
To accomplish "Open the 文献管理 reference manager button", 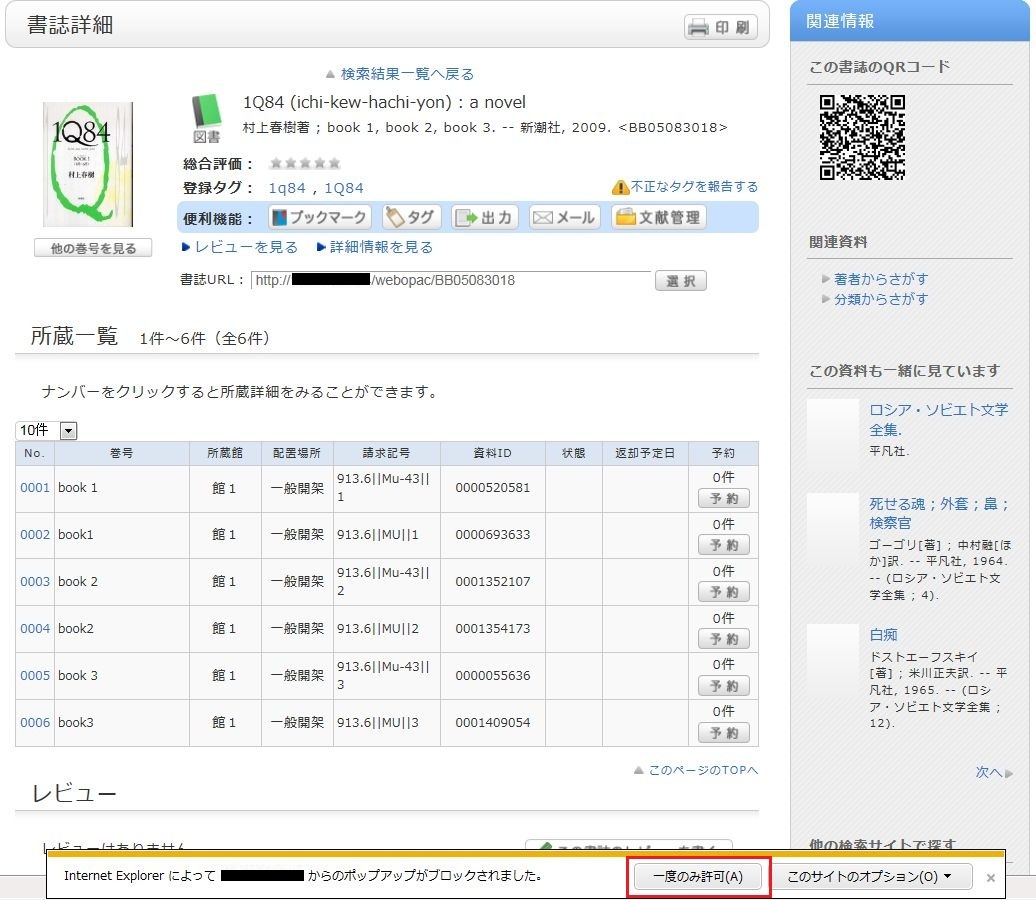I will (x=658, y=217).
